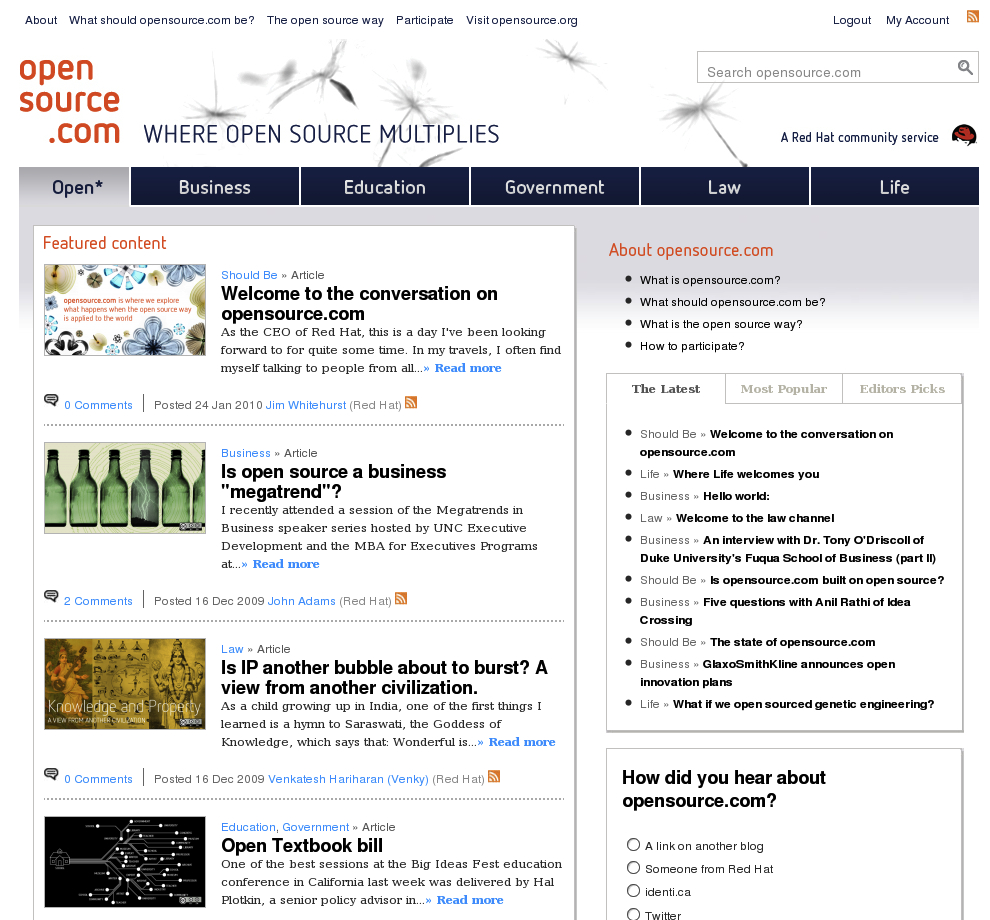Click the RSS icon beside John Adams' post date
The height and width of the screenshot is (920, 990).
point(401,597)
